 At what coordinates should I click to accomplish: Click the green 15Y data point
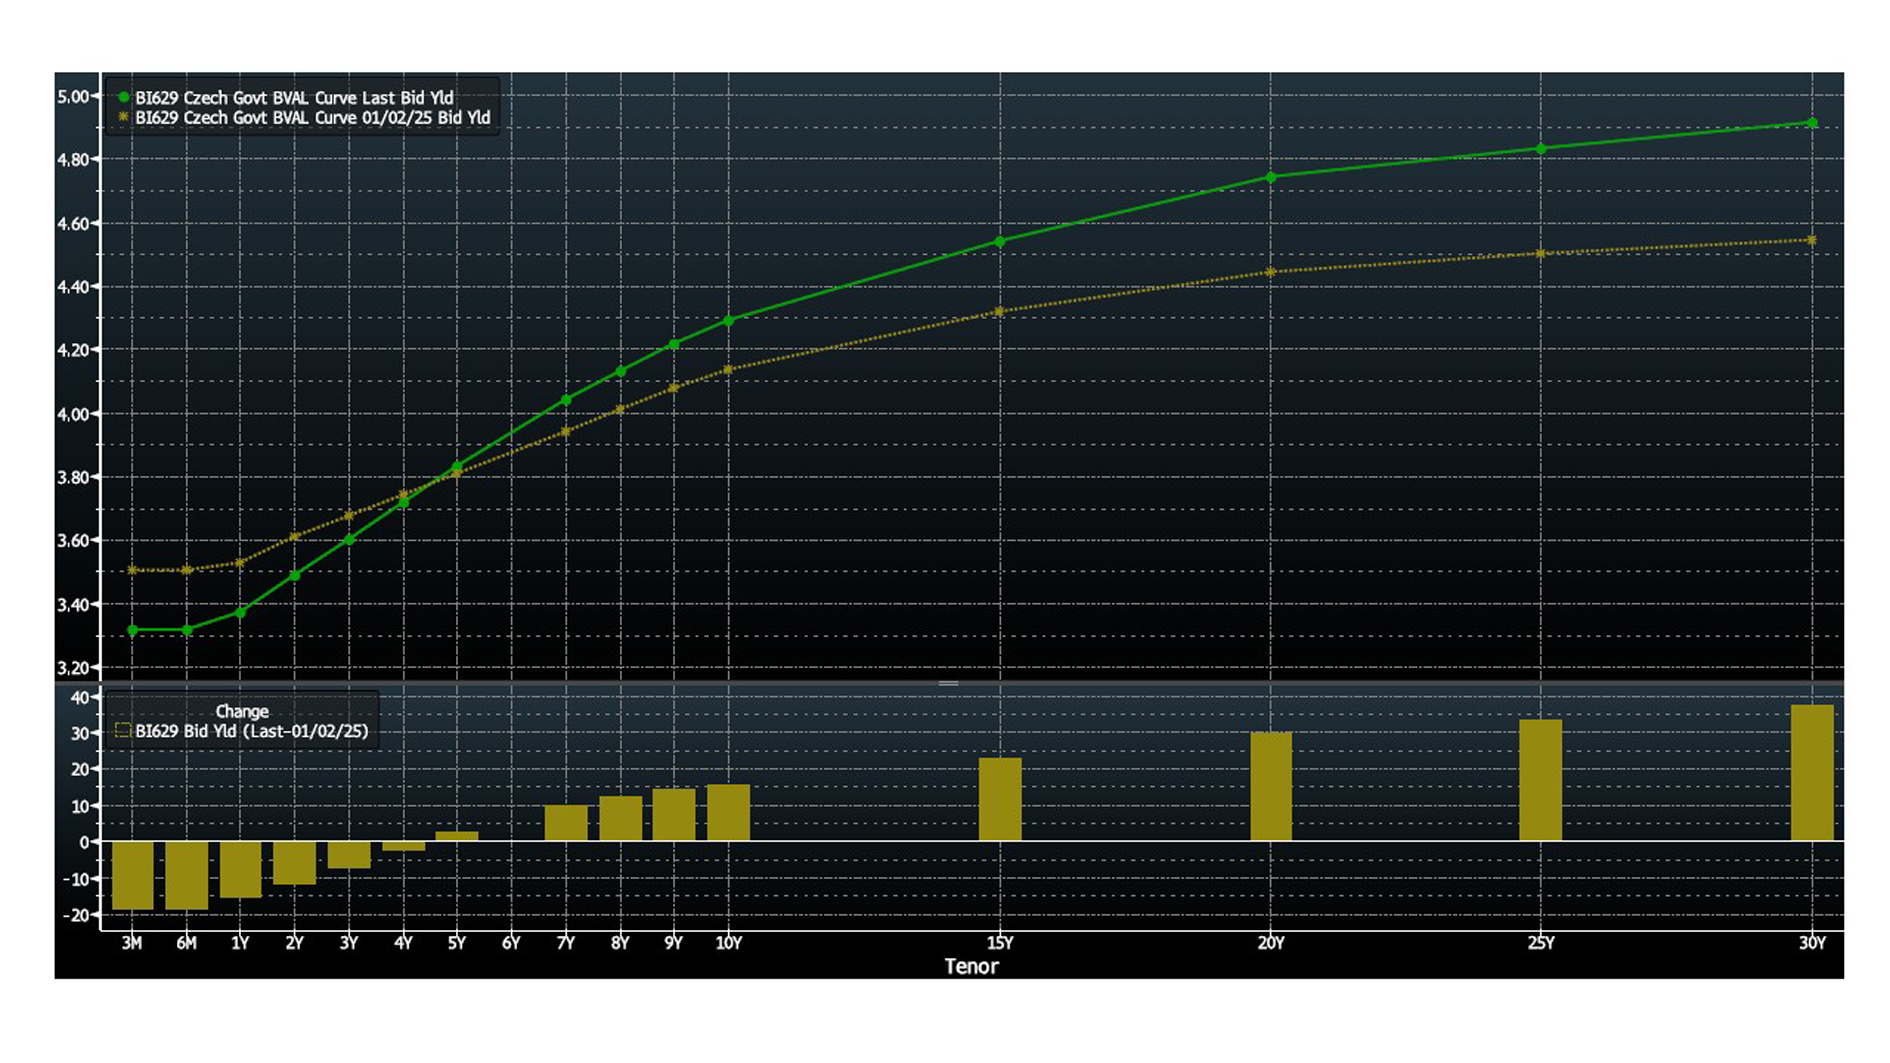(1000, 241)
